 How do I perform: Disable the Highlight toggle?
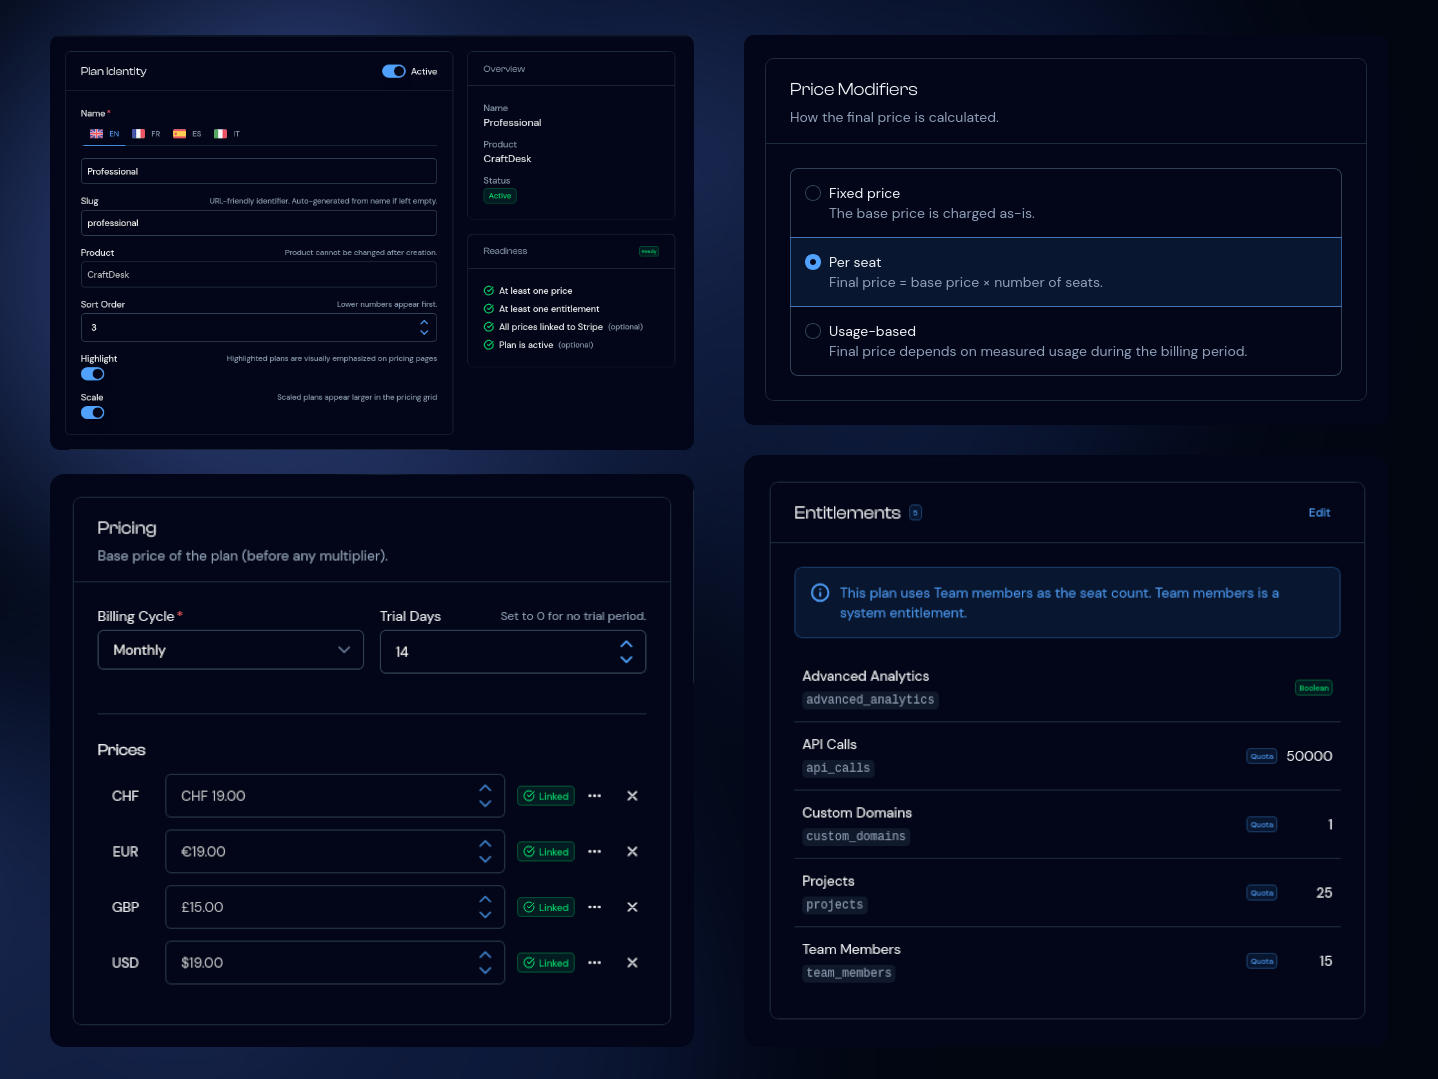pyautogui.click(x=93, y=374)
